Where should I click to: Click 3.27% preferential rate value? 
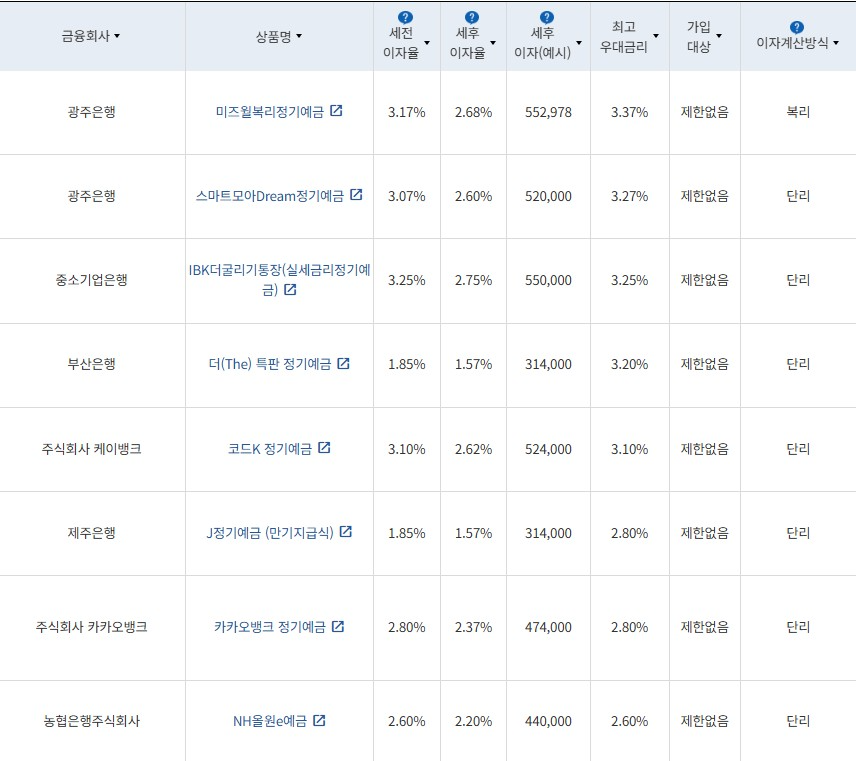tap(629, 197)
